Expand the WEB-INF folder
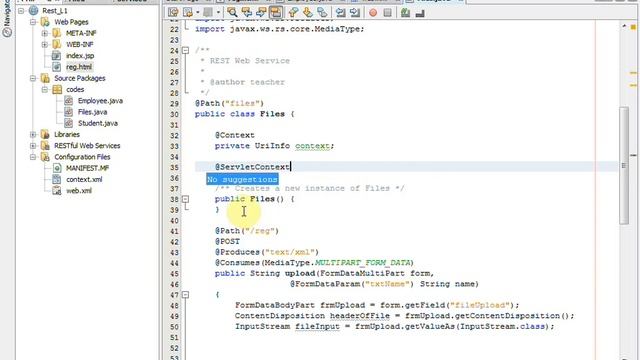The height and width of the screenshot is (360, 640). tap(45, 44)
